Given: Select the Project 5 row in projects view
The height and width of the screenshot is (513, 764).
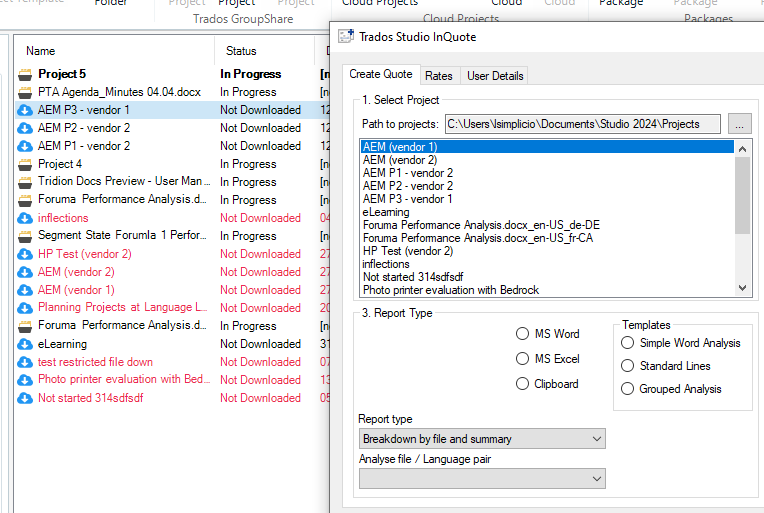Looking at the screenshot, I should 172,75.
